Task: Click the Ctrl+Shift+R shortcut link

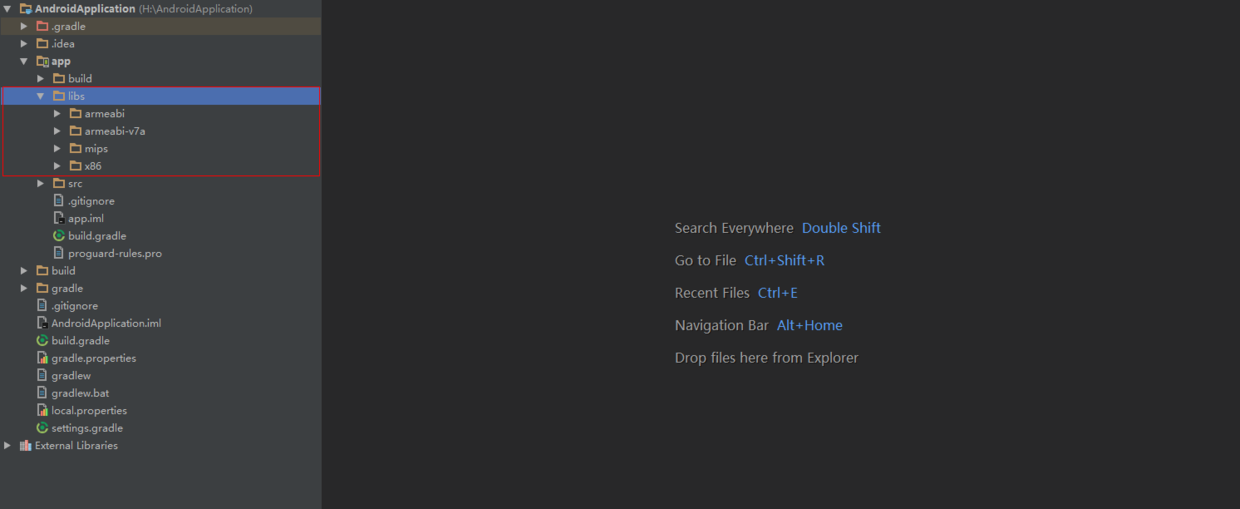Action: [784, 261]
